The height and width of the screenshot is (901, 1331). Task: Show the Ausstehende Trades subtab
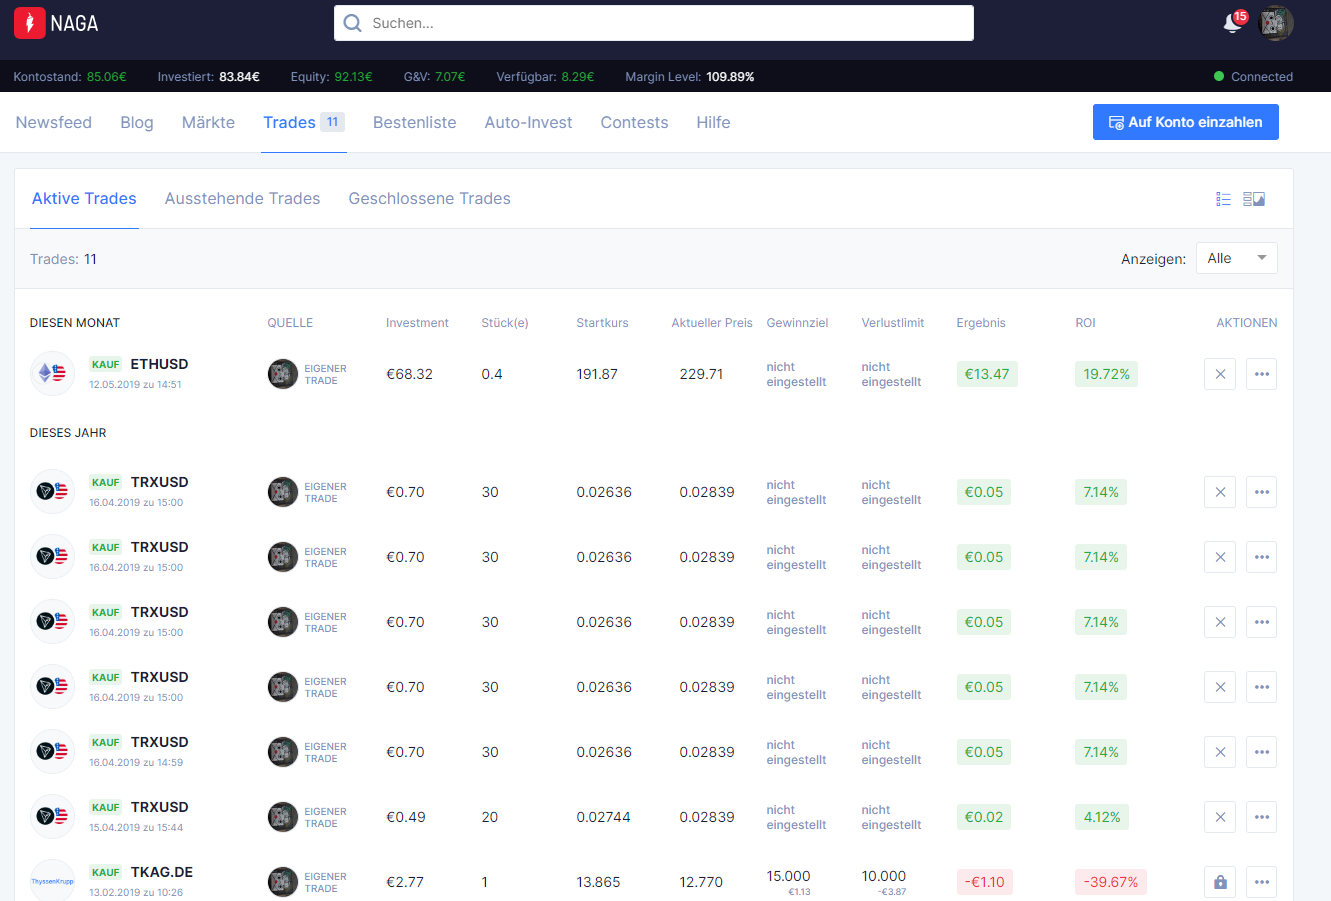243,199
